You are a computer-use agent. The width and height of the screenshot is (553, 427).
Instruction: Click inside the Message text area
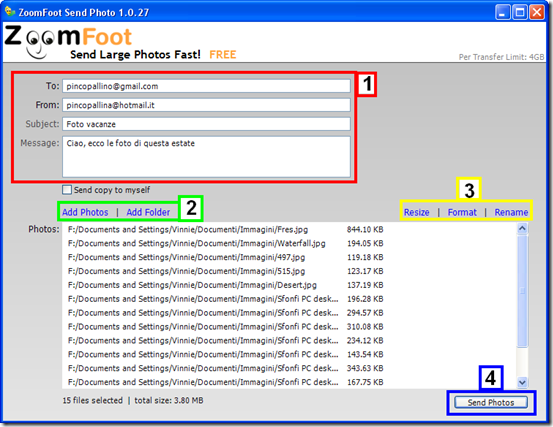click(x=206, y=157)
